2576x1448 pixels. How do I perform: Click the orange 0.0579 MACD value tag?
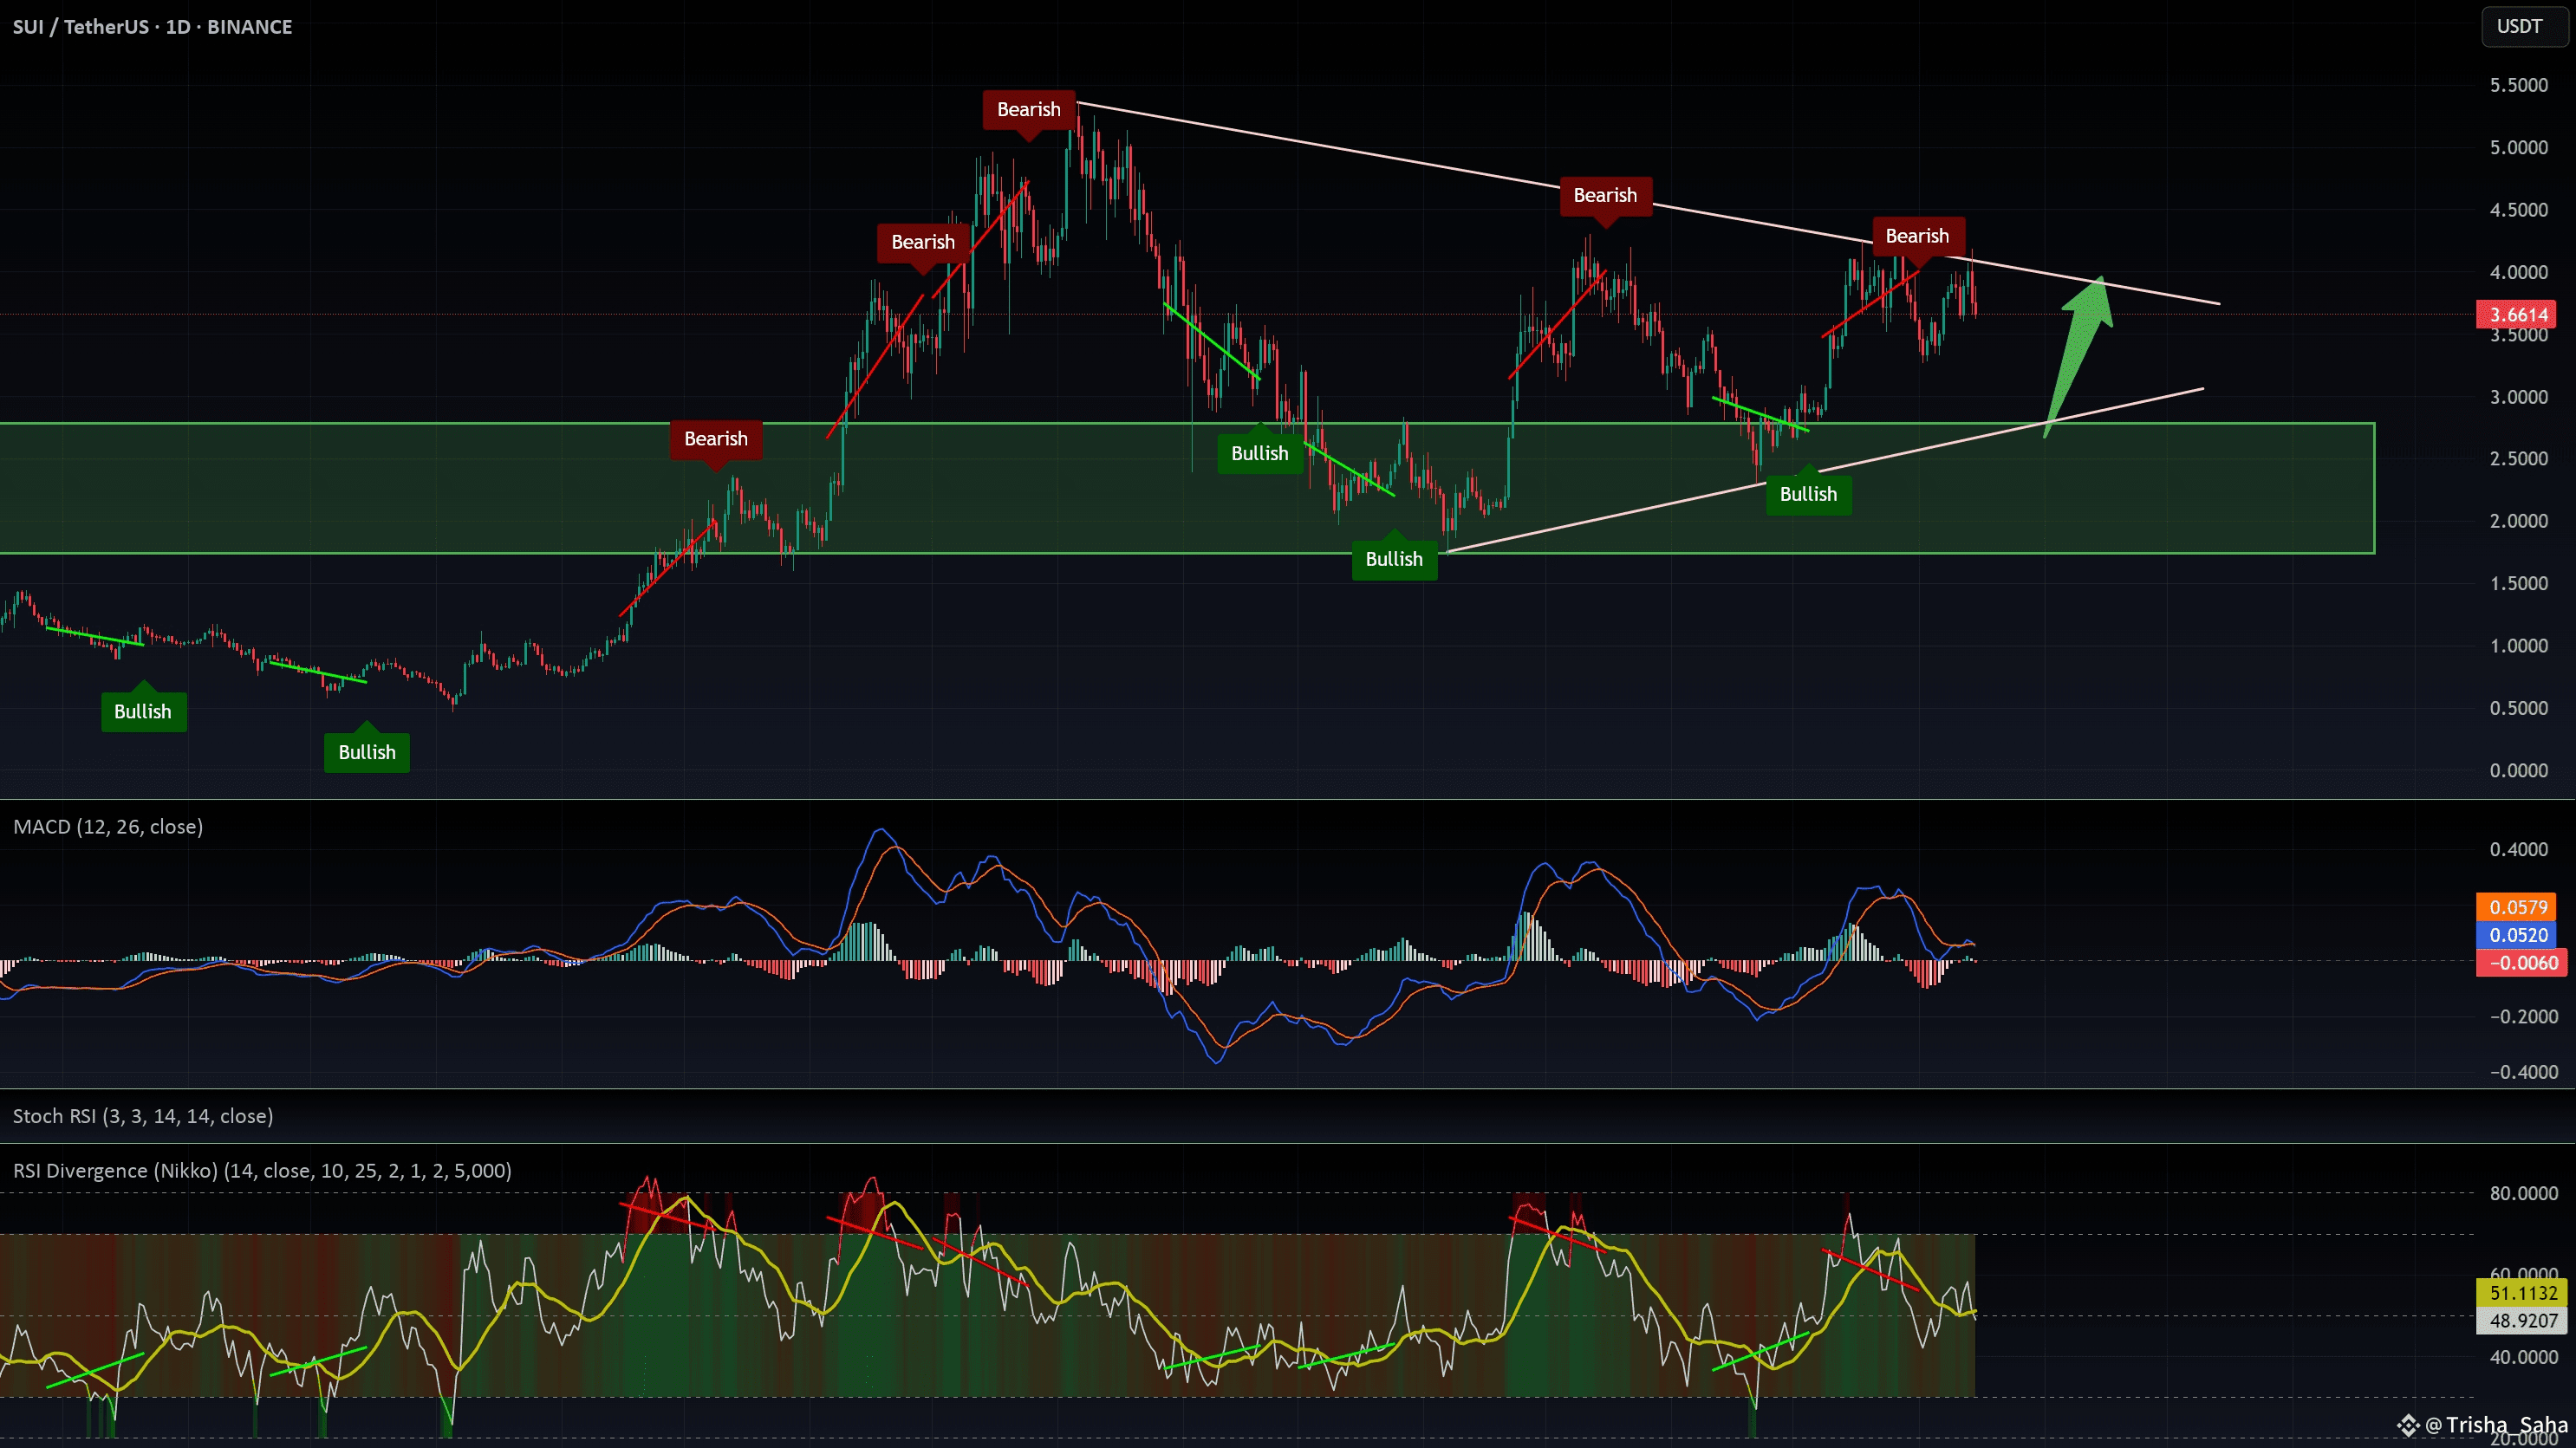[x=2518, y=907]
